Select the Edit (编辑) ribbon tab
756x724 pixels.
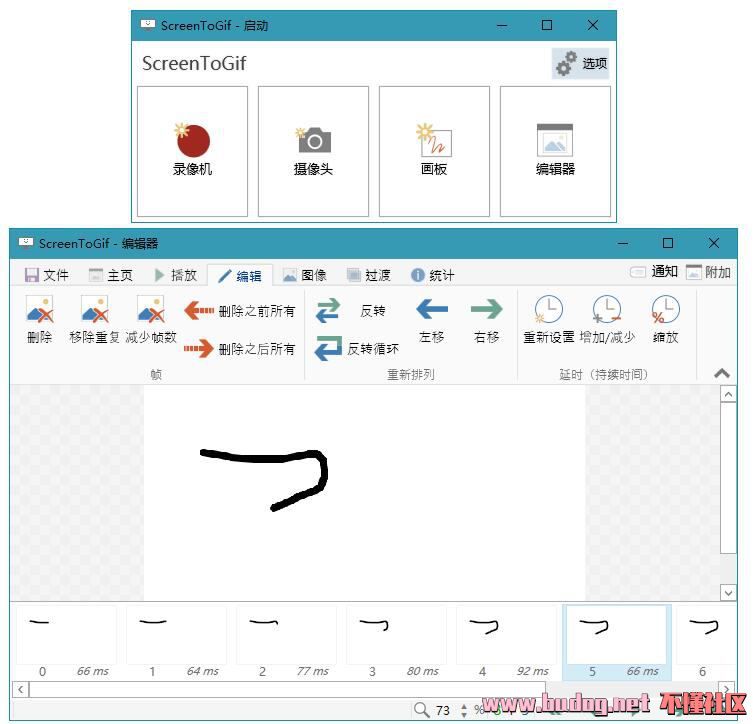pyautogui.click(x=240, y=276)
